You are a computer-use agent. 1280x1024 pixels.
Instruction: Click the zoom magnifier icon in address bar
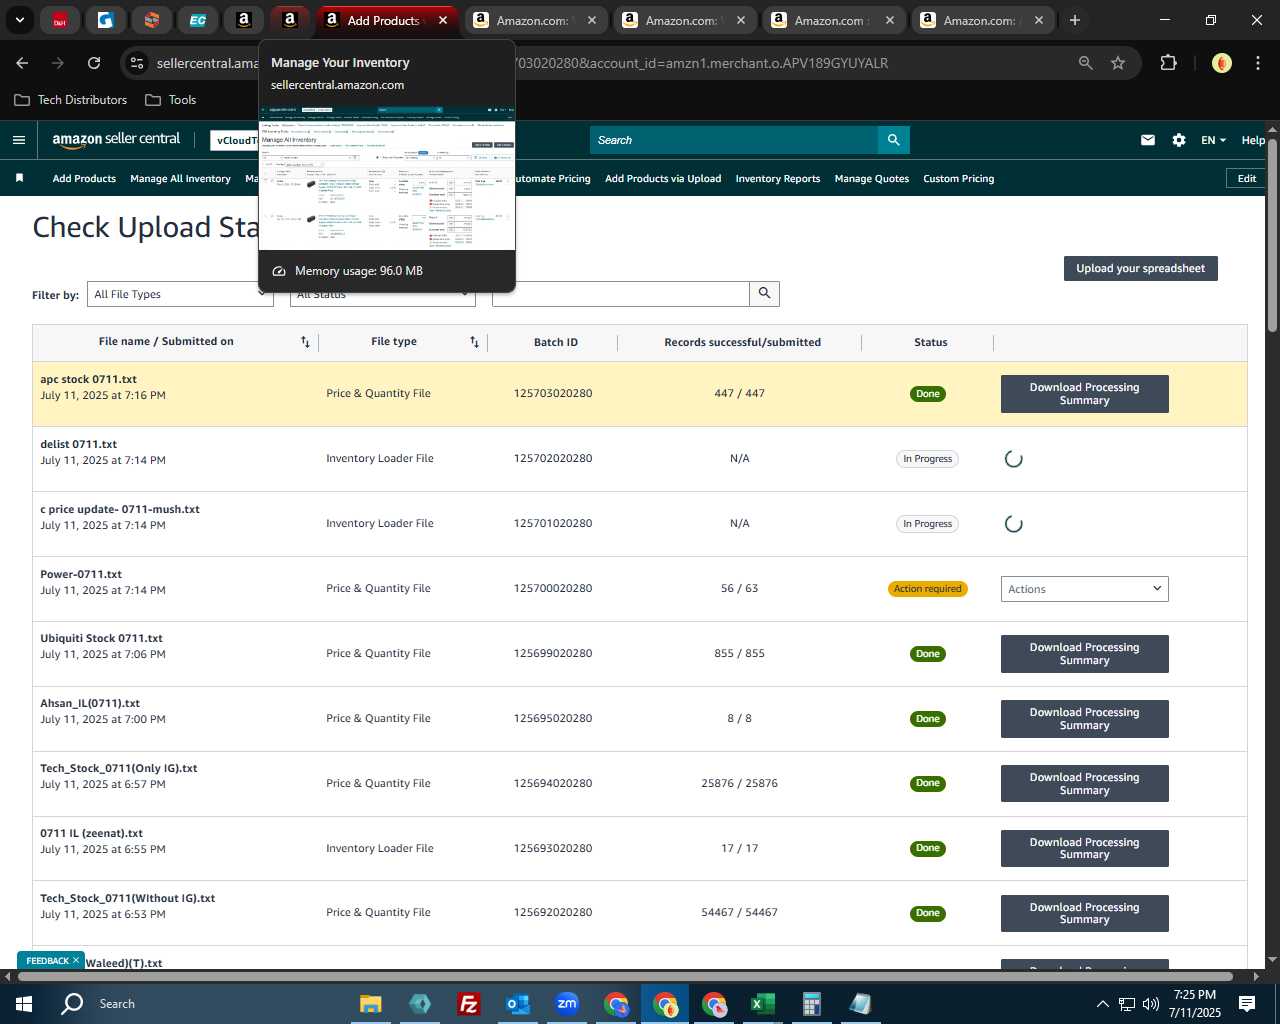pyautogui.click(x=1085, y=63)
